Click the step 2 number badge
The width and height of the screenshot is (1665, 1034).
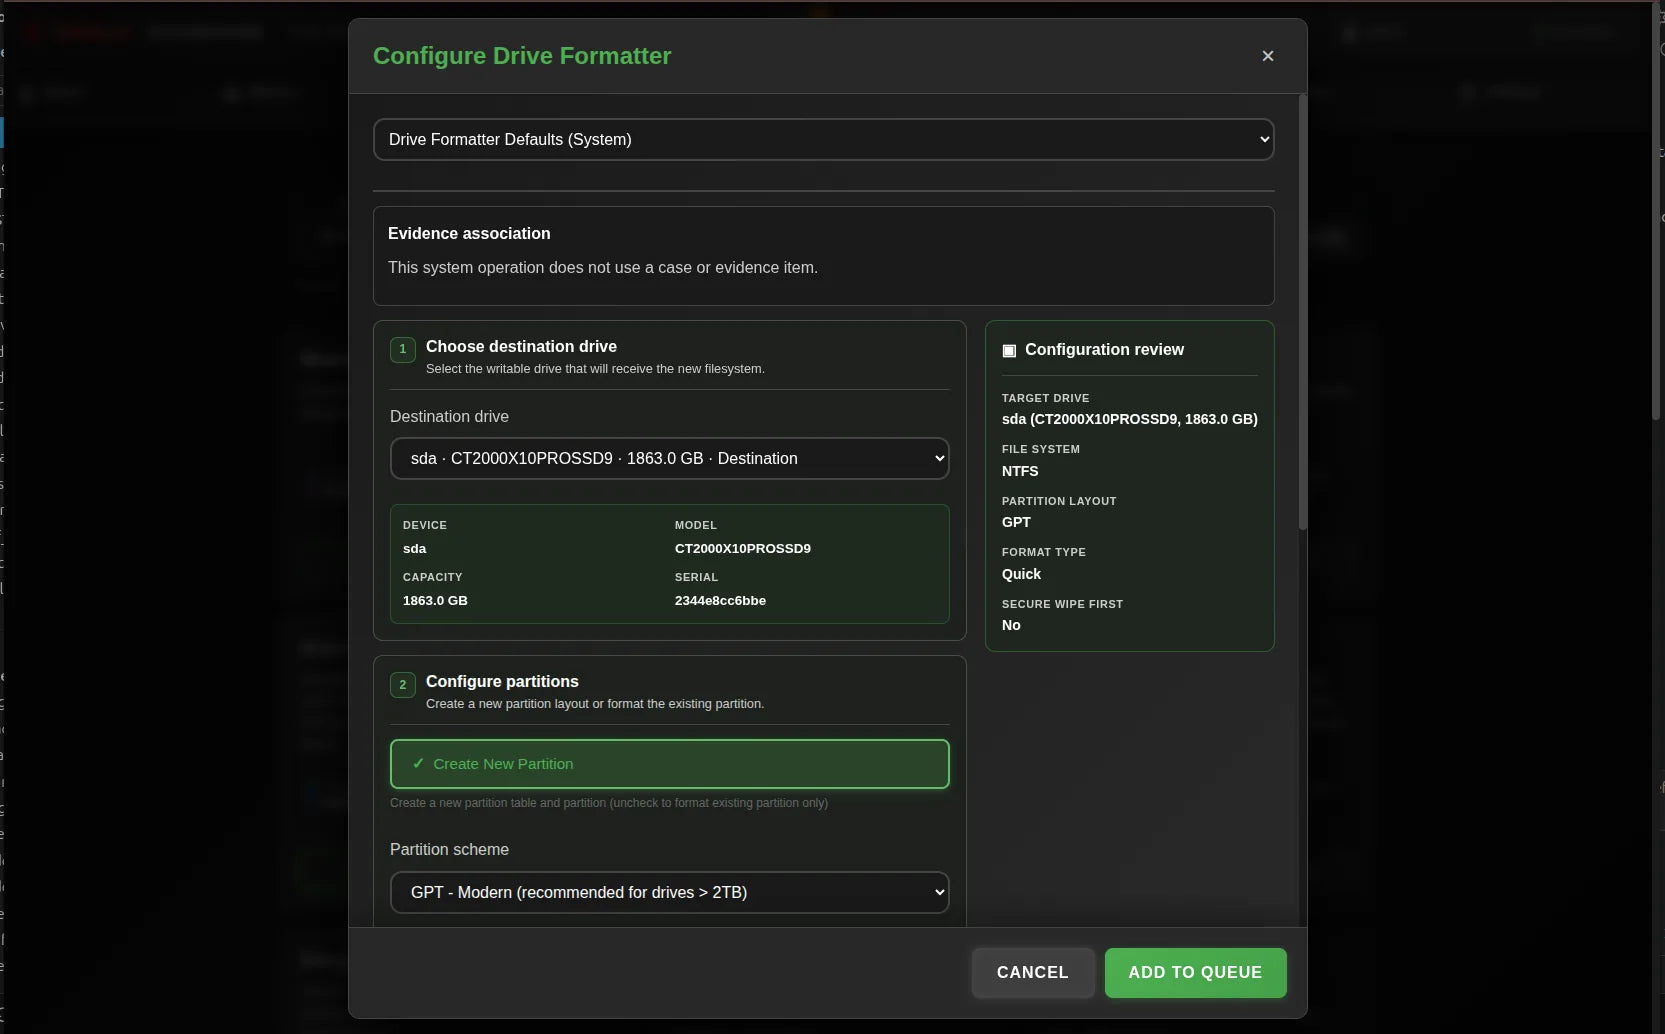403,684
